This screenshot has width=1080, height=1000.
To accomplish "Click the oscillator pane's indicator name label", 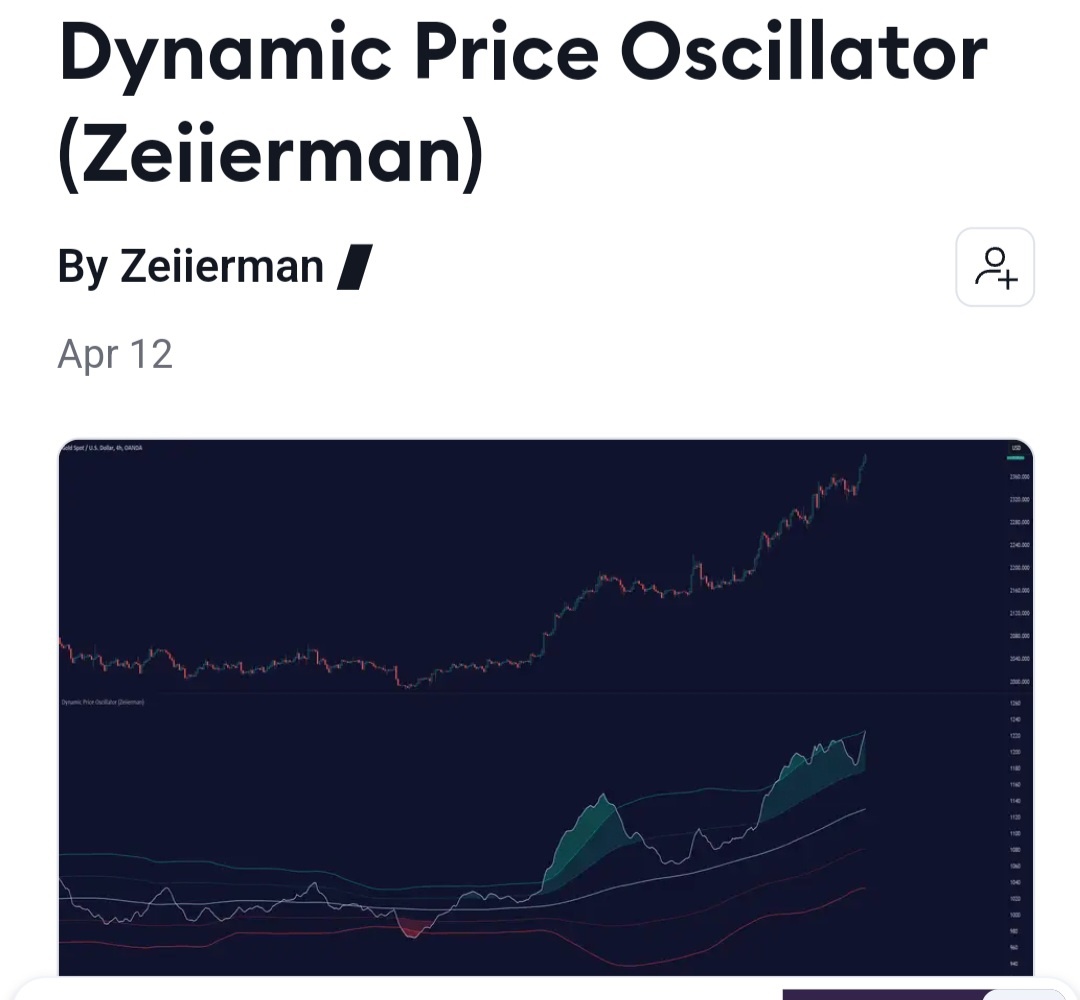I will point(103,702).
